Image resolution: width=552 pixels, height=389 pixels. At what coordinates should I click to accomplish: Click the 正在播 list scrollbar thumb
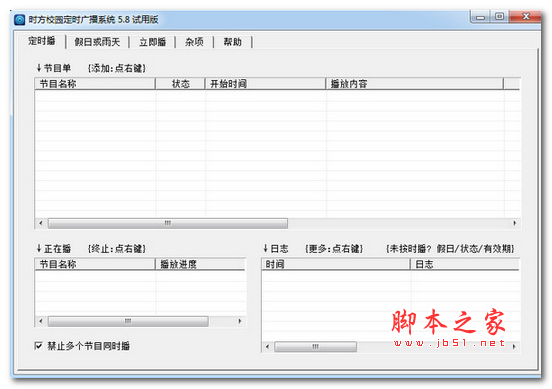pyautogui.click(x=128, y=321)
